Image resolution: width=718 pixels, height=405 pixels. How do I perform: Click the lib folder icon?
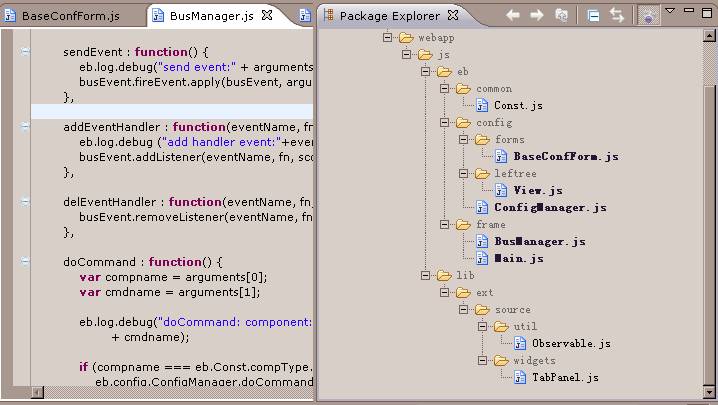pyautogui.click(x=444, y=275)
